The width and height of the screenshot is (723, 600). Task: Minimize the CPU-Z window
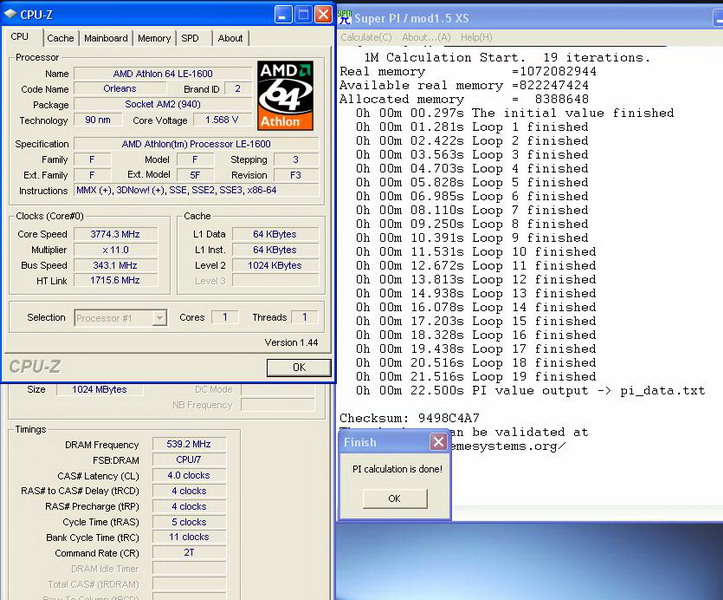pos(283,15)
